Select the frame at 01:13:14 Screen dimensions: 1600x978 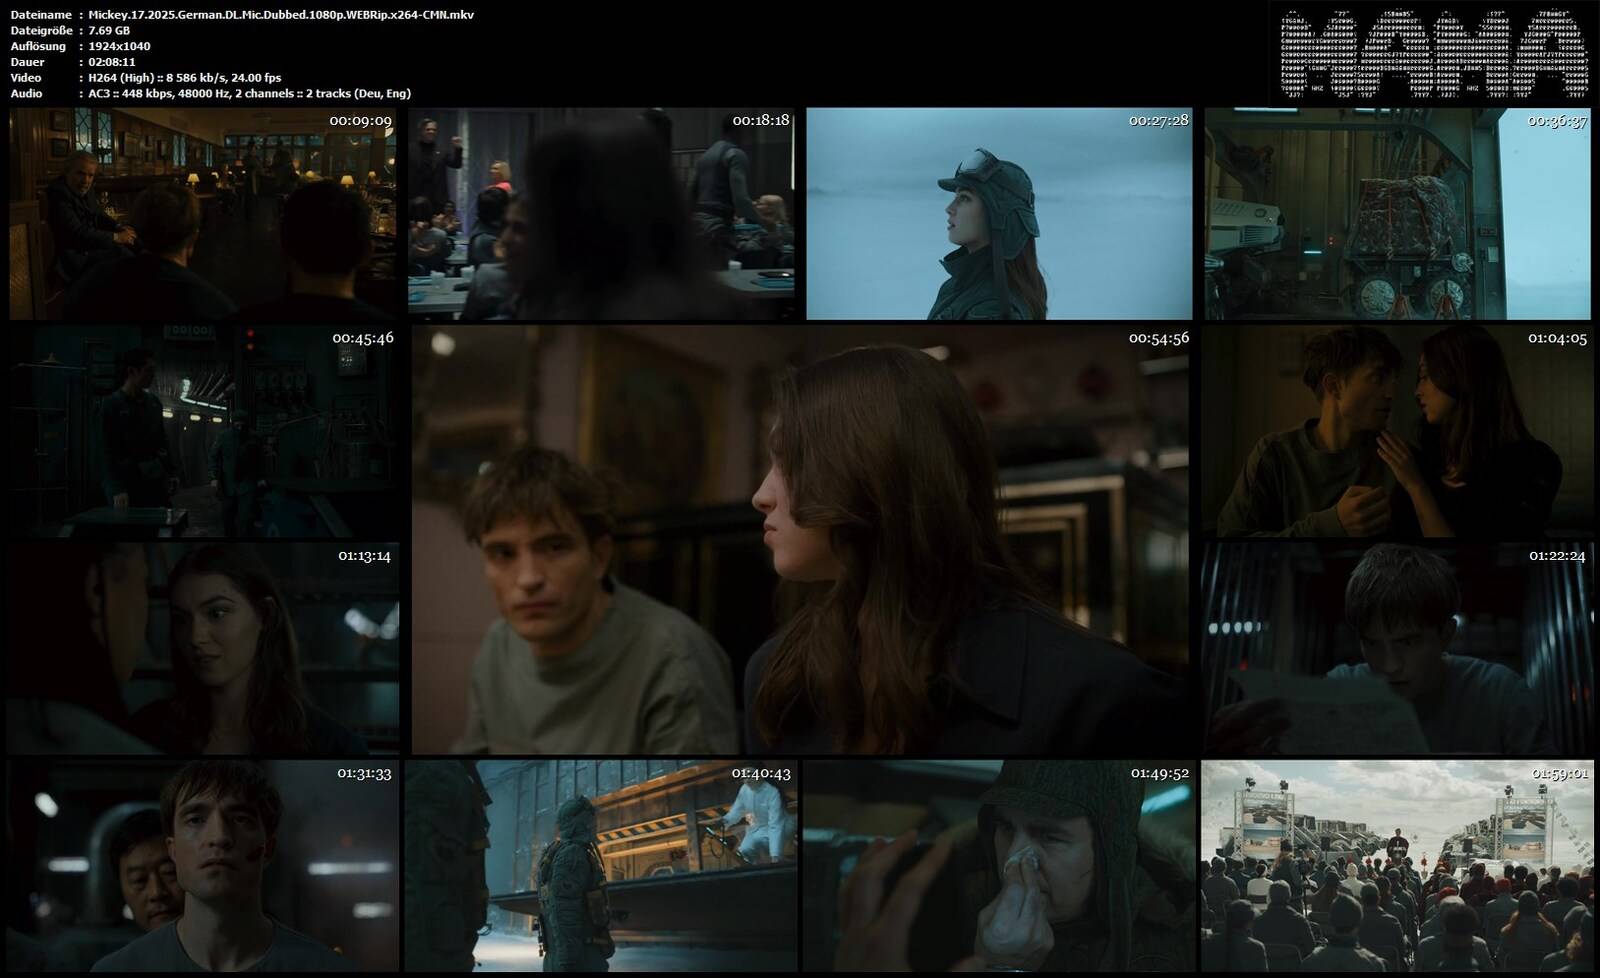pyautogui.click(x=203, y=648)
